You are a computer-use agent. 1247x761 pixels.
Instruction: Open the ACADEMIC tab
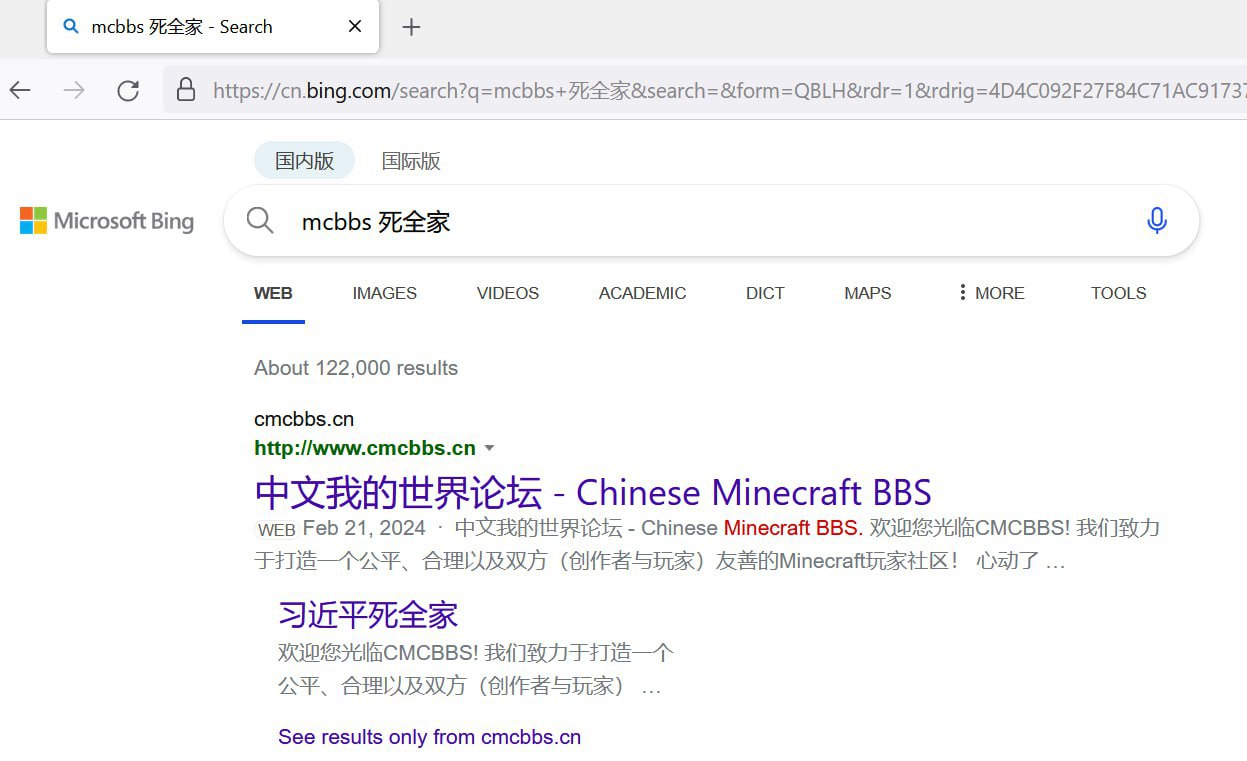(x=643, y=294)
